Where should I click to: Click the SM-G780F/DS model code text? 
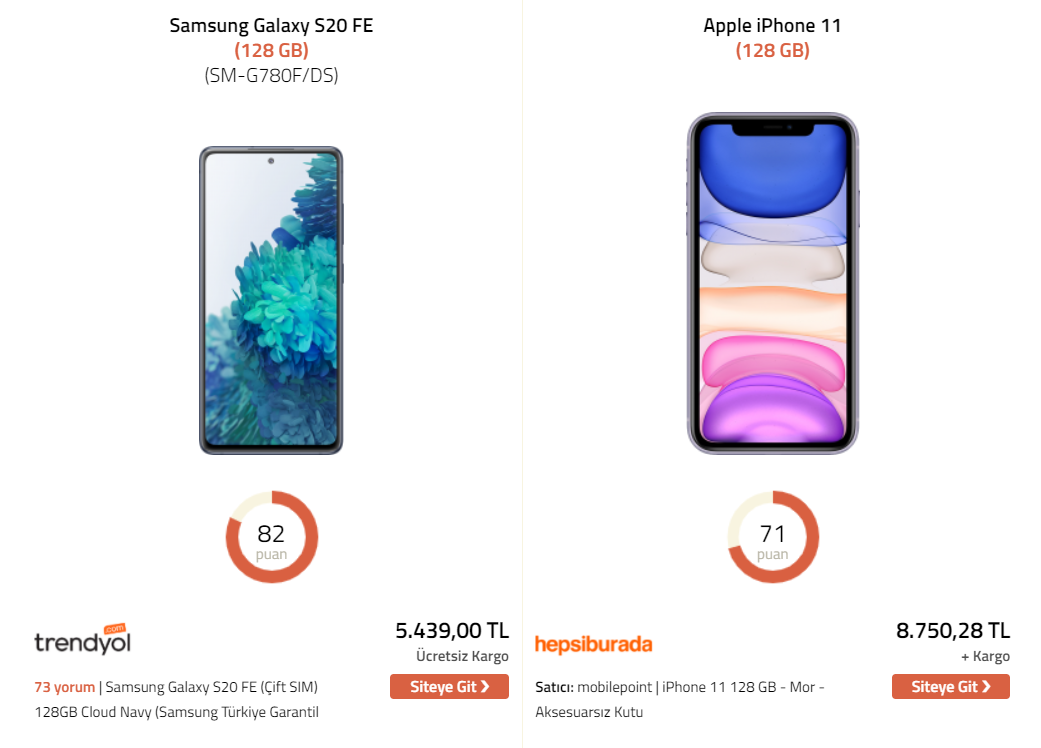coord(271,75)
